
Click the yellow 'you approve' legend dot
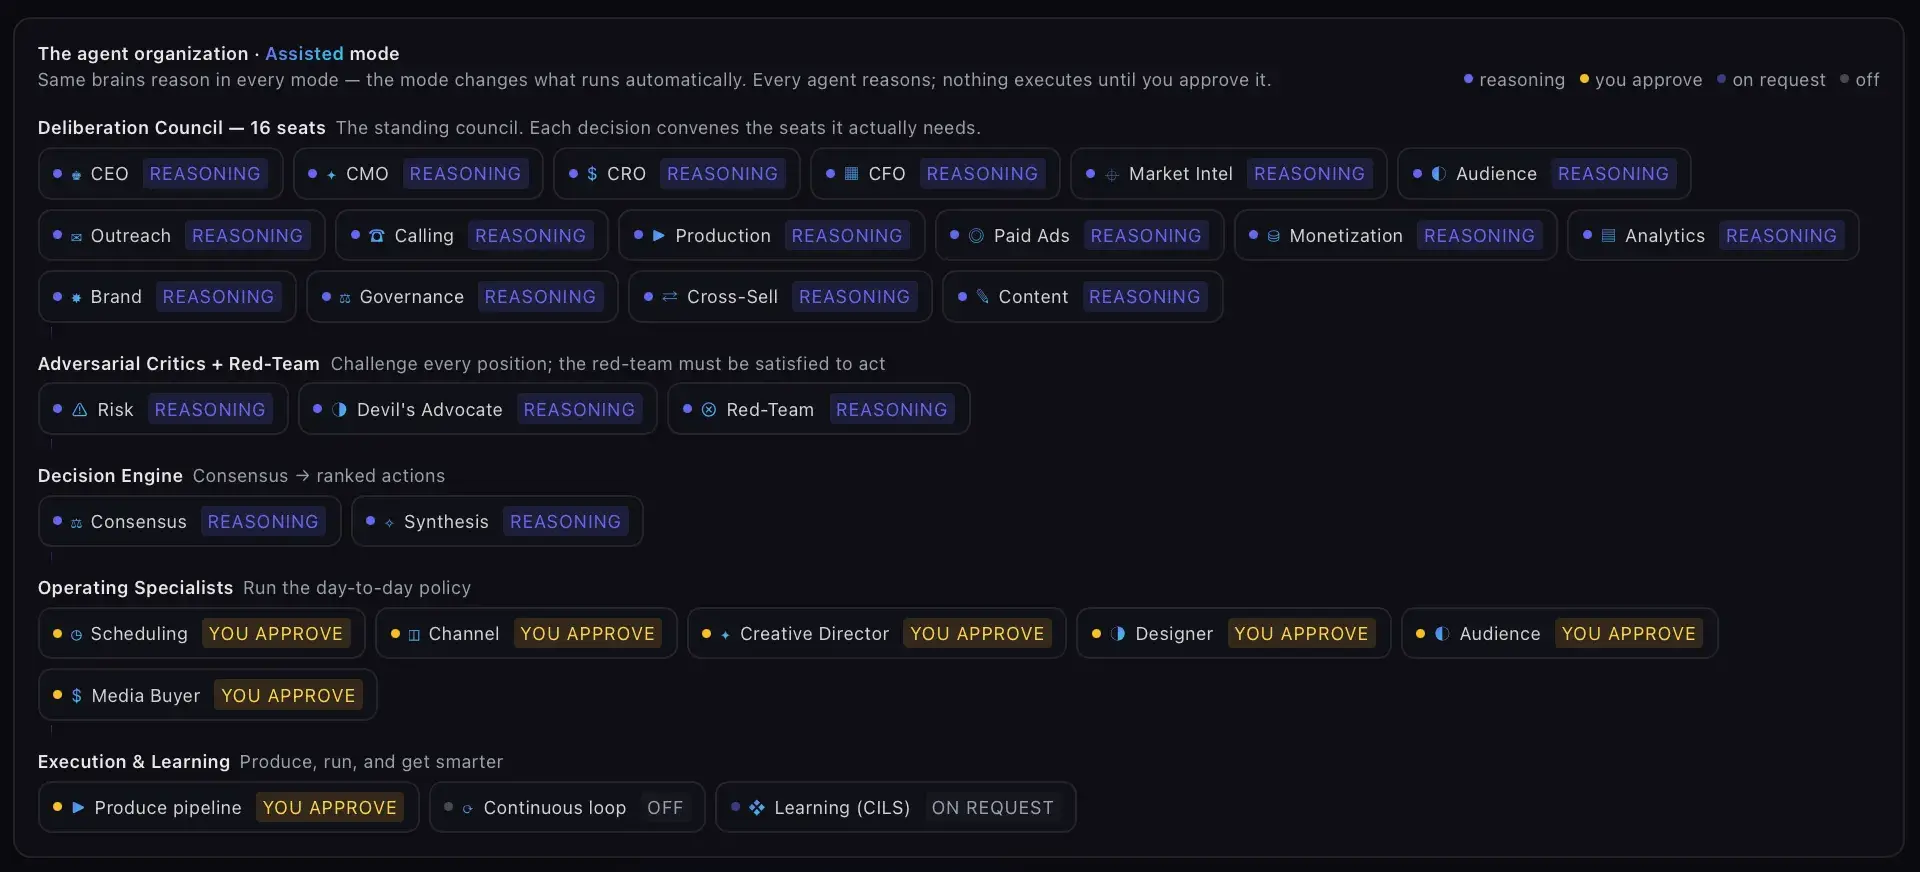[1584, 79]
